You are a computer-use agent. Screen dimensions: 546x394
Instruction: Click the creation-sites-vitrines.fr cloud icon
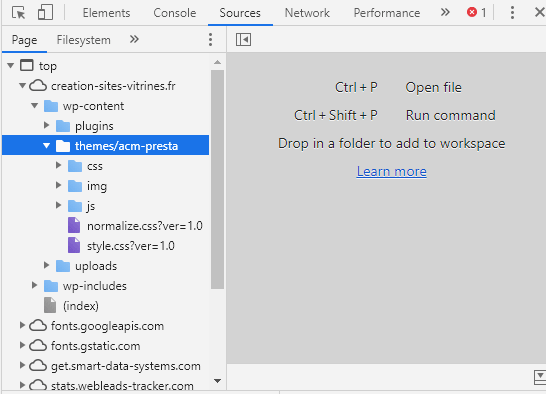(38, 85)
